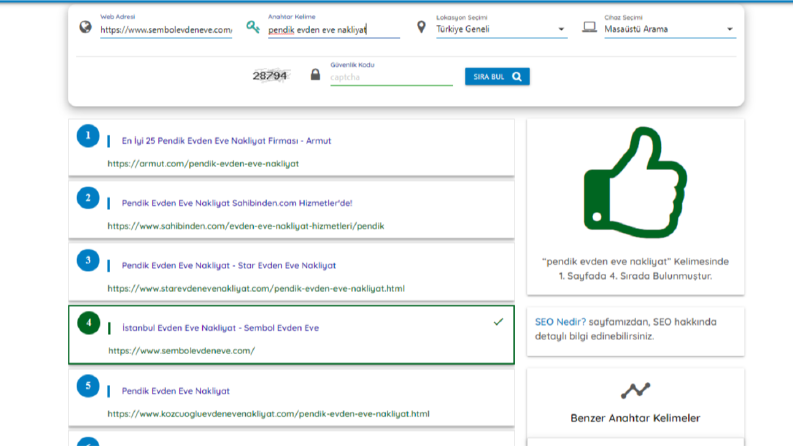This screenshot has height=446, width=793.
Task: Open the Star Evden Eve Nakliyat result
Action: (x=229, y=265)
